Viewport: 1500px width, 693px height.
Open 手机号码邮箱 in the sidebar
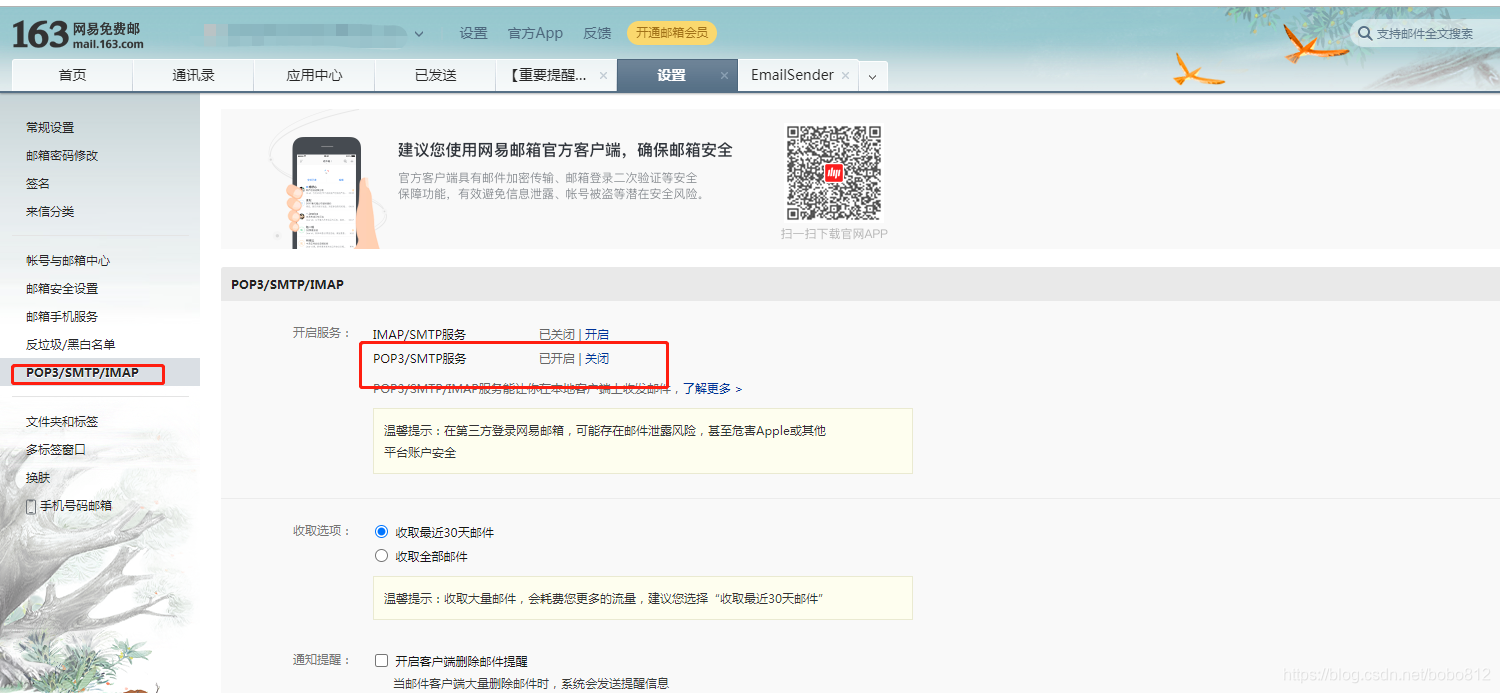click(x=76, y=506)
